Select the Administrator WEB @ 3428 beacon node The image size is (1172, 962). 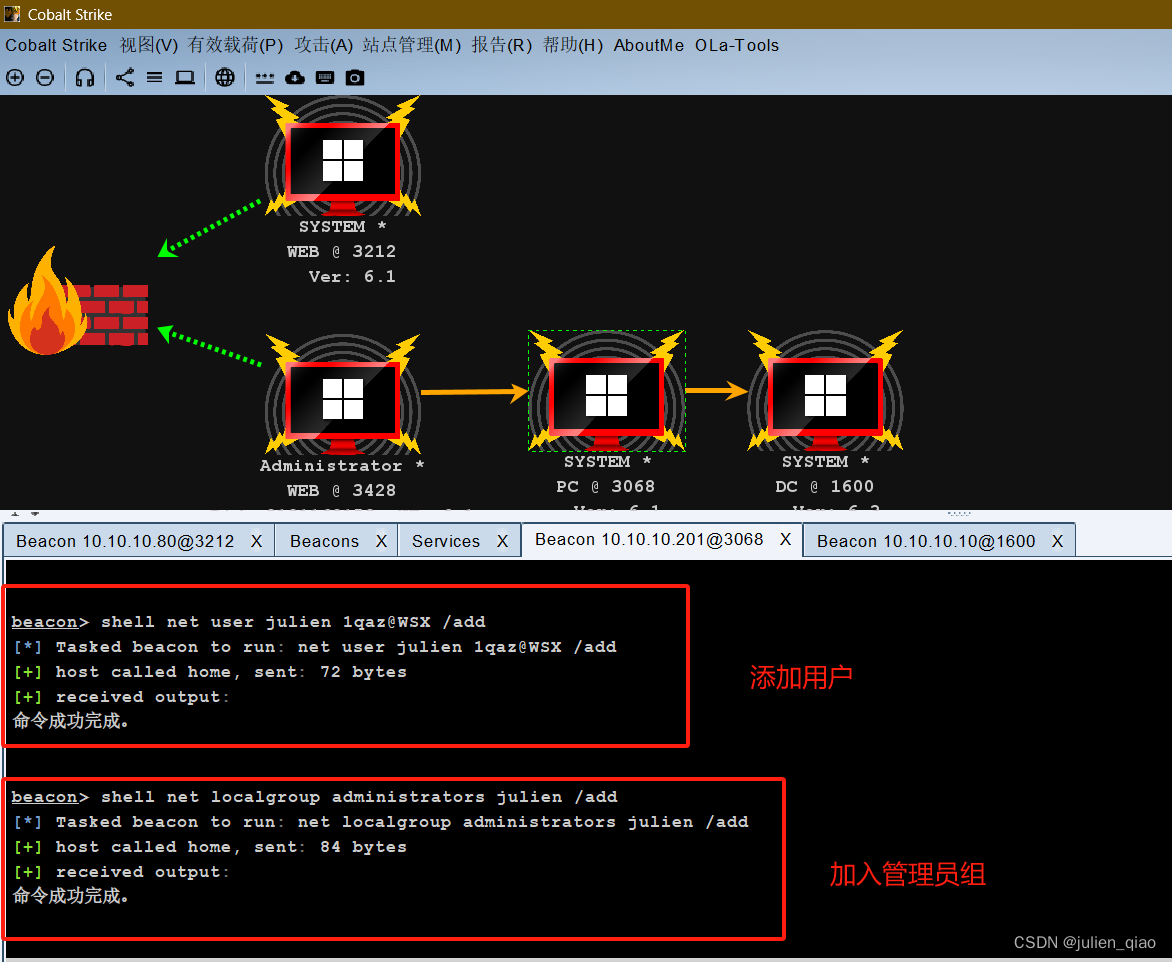343,395
